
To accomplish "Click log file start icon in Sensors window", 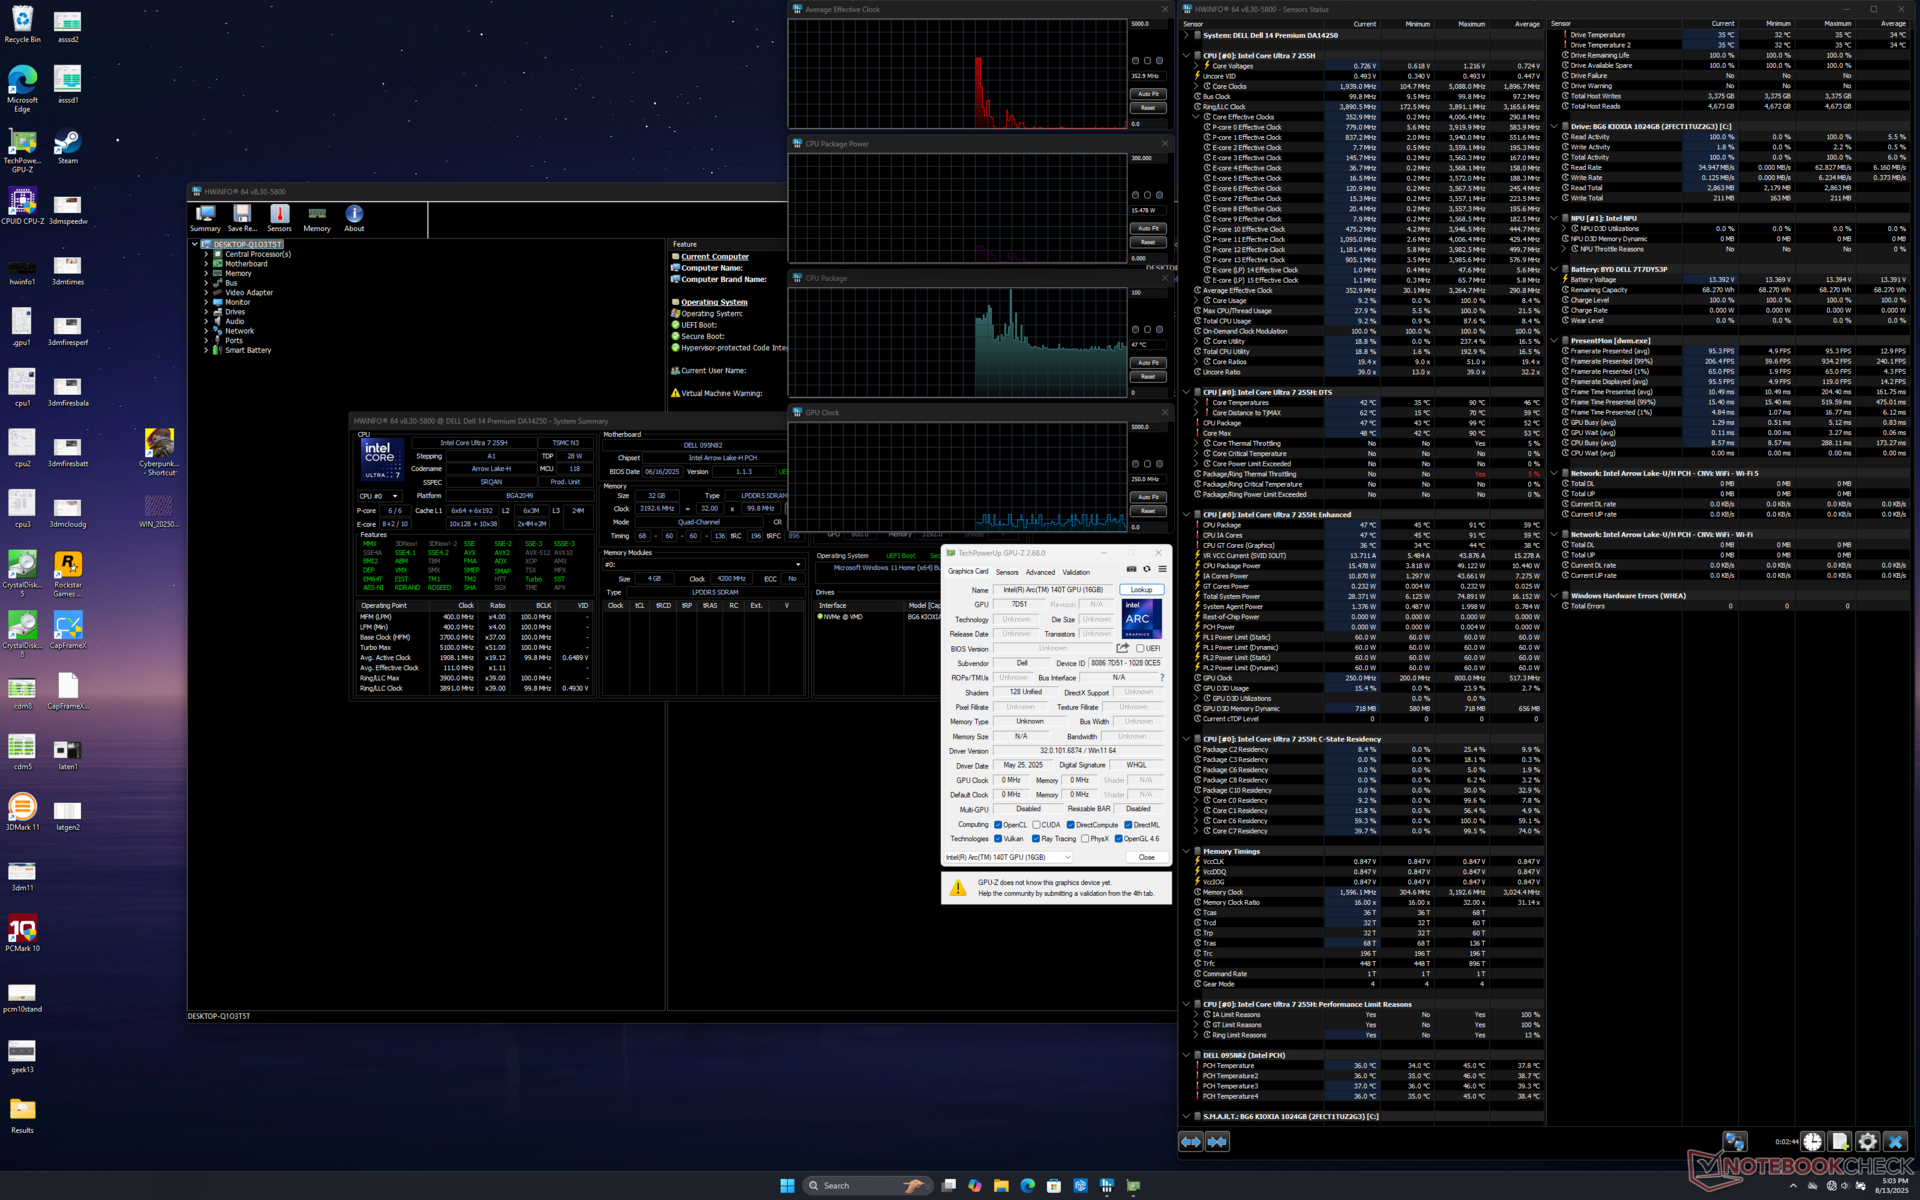I will (x=1840, y=1141).
